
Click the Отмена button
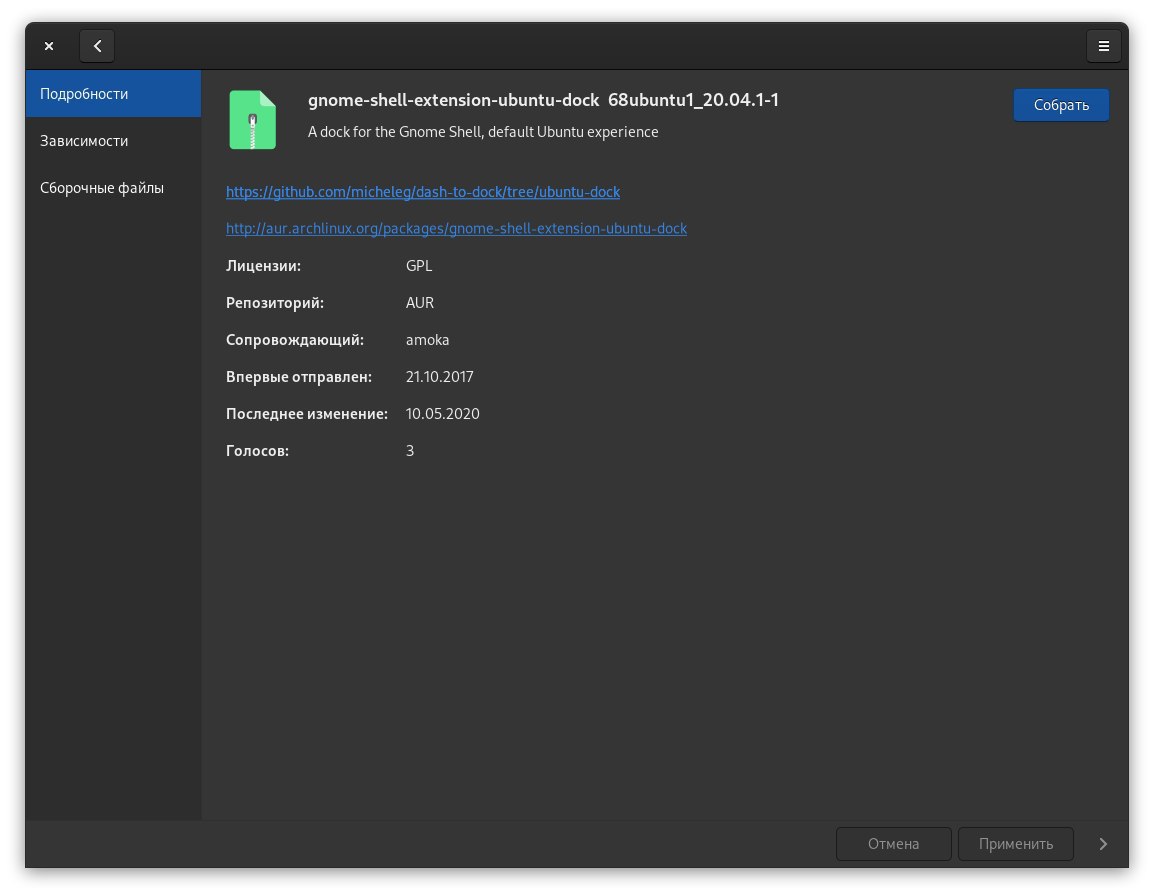[893, 844]
